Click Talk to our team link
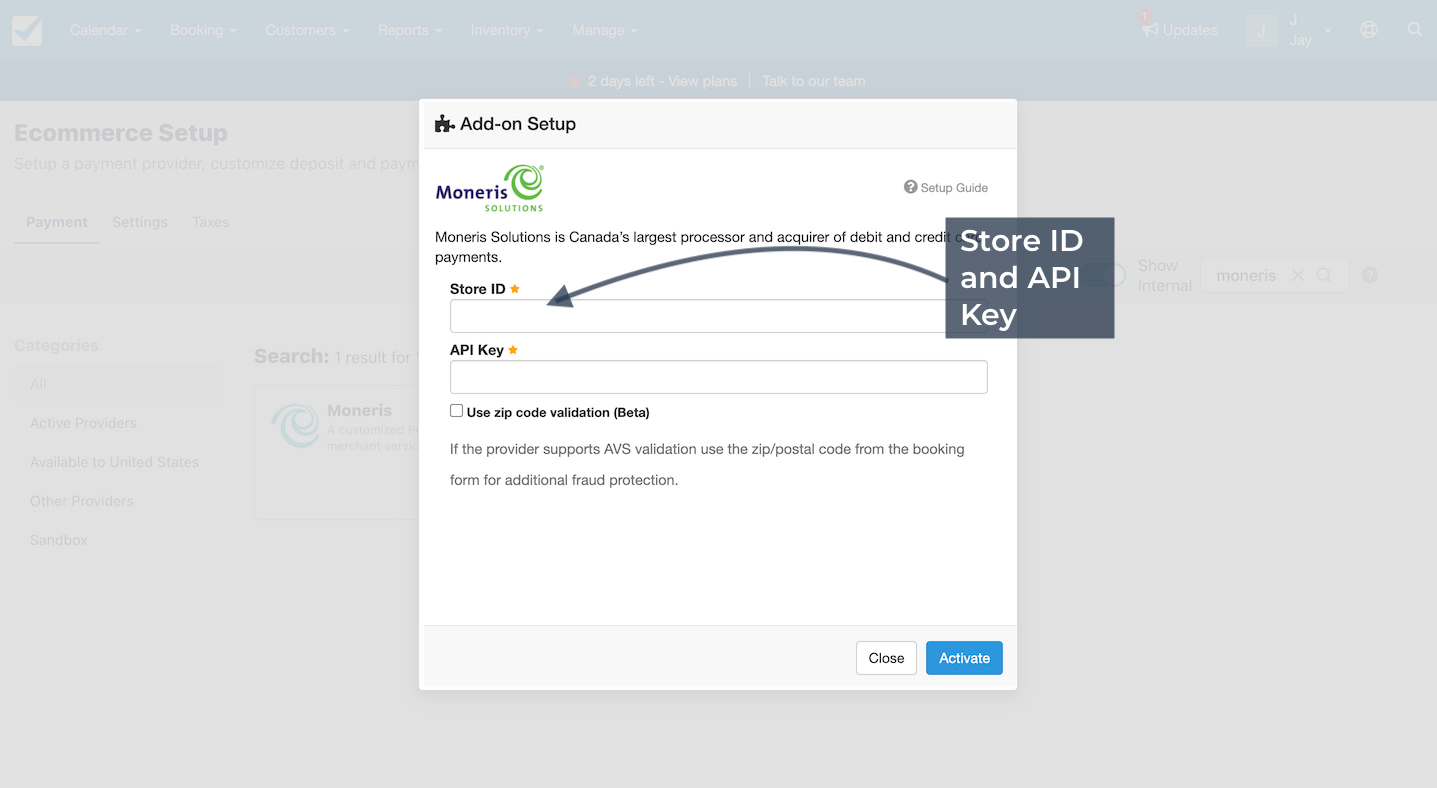The image size is (1437, 788). point(814,81)
